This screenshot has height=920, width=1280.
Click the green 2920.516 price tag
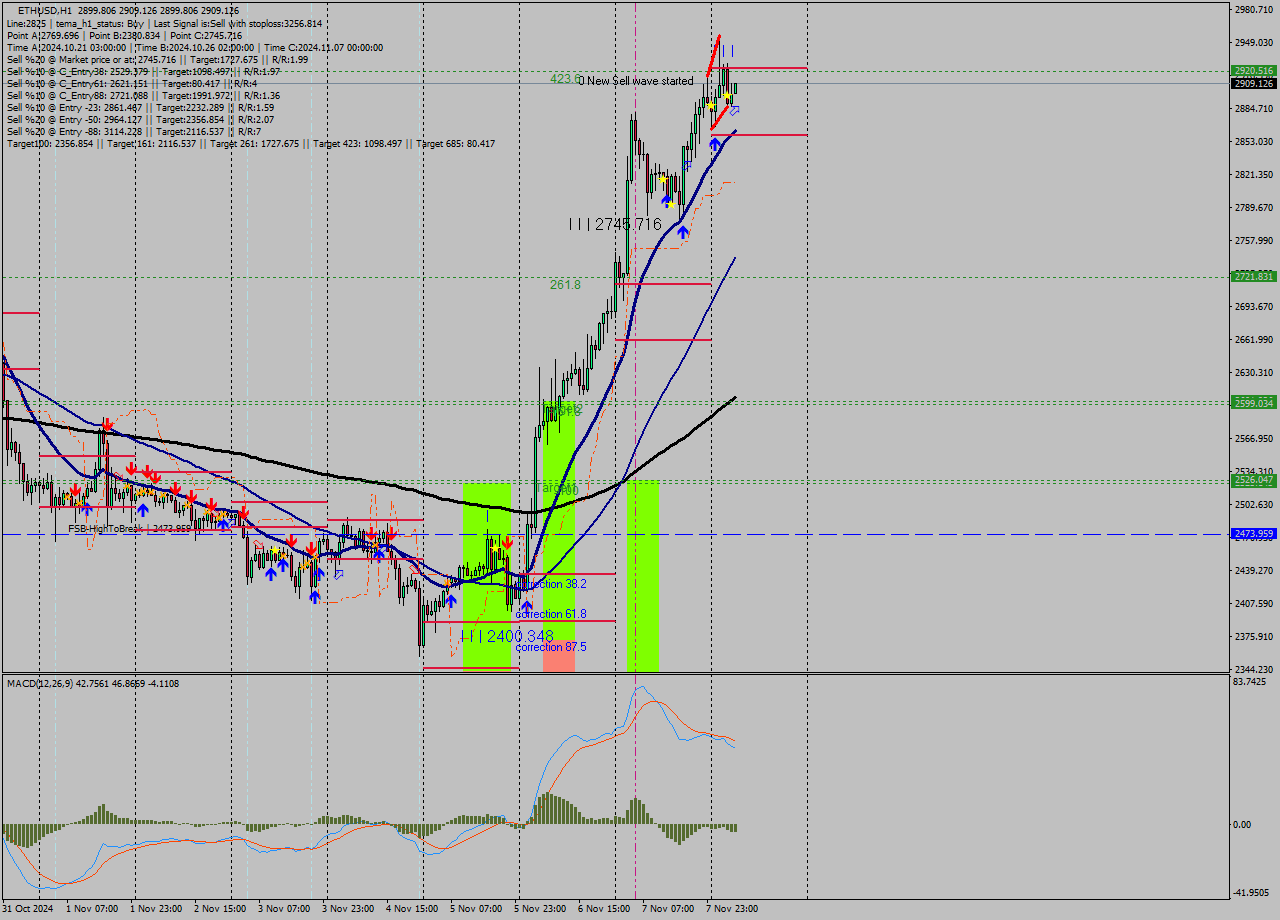pyautogui.click(x=1253, y=71)
